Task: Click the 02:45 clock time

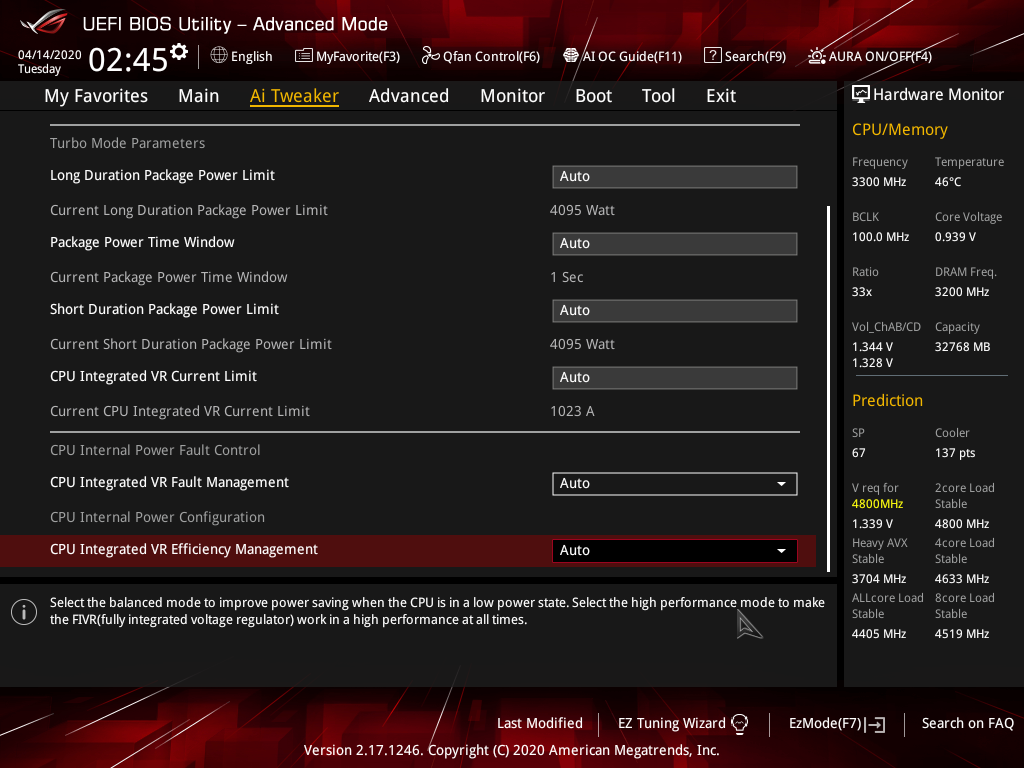Action: [x=128, y=60]
